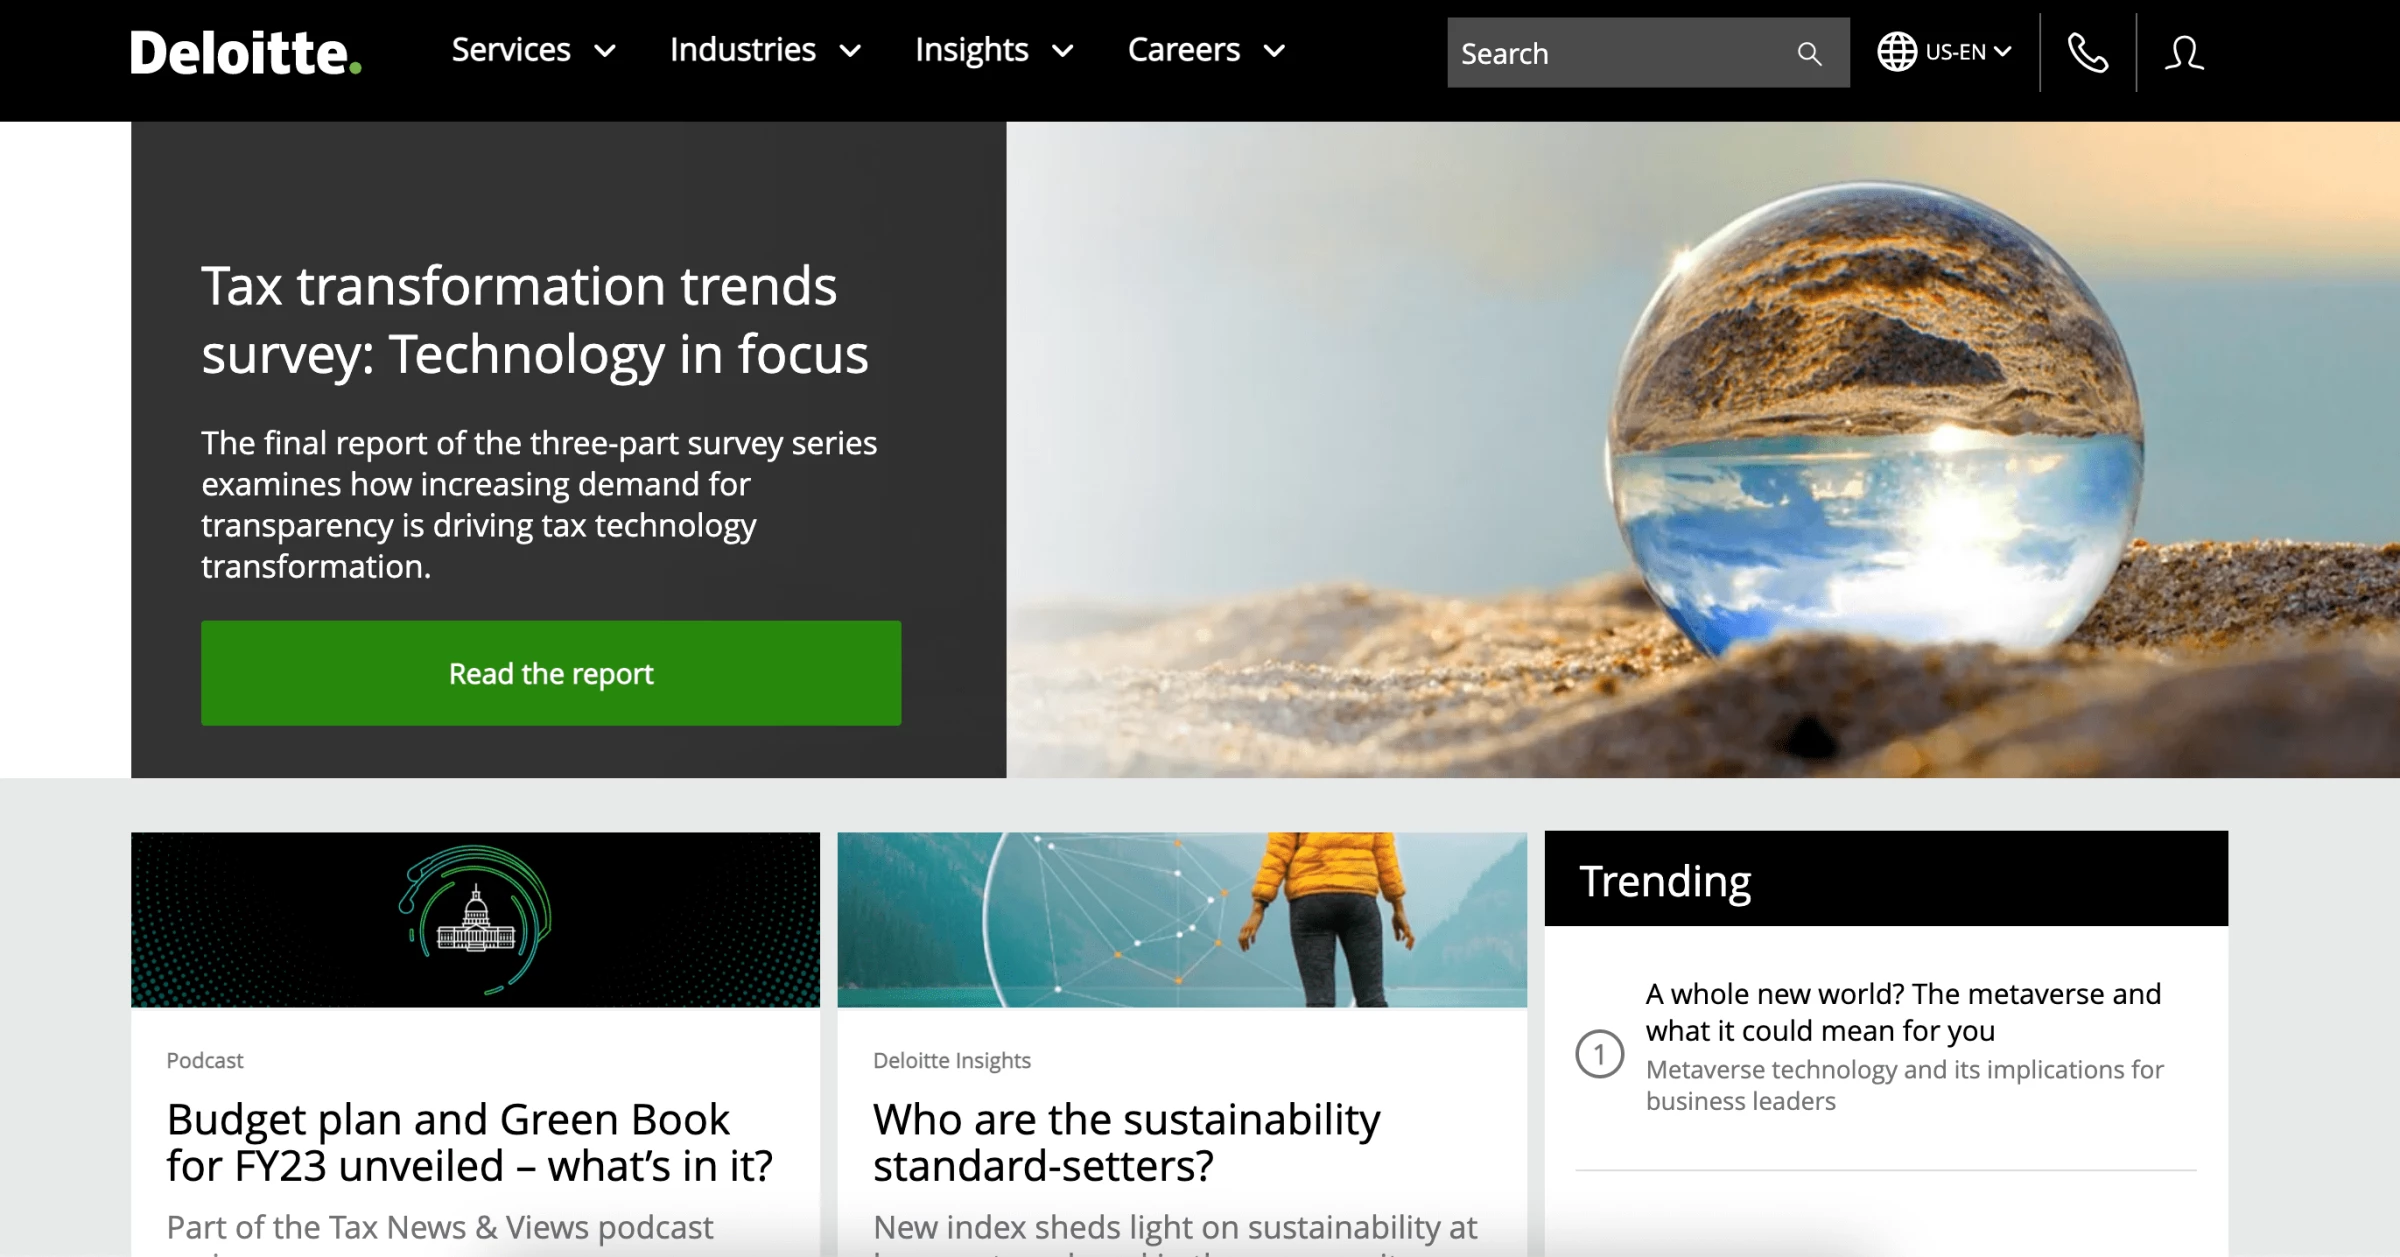Open the Insights menu
2400x1257 pixels.
point(972,50)
